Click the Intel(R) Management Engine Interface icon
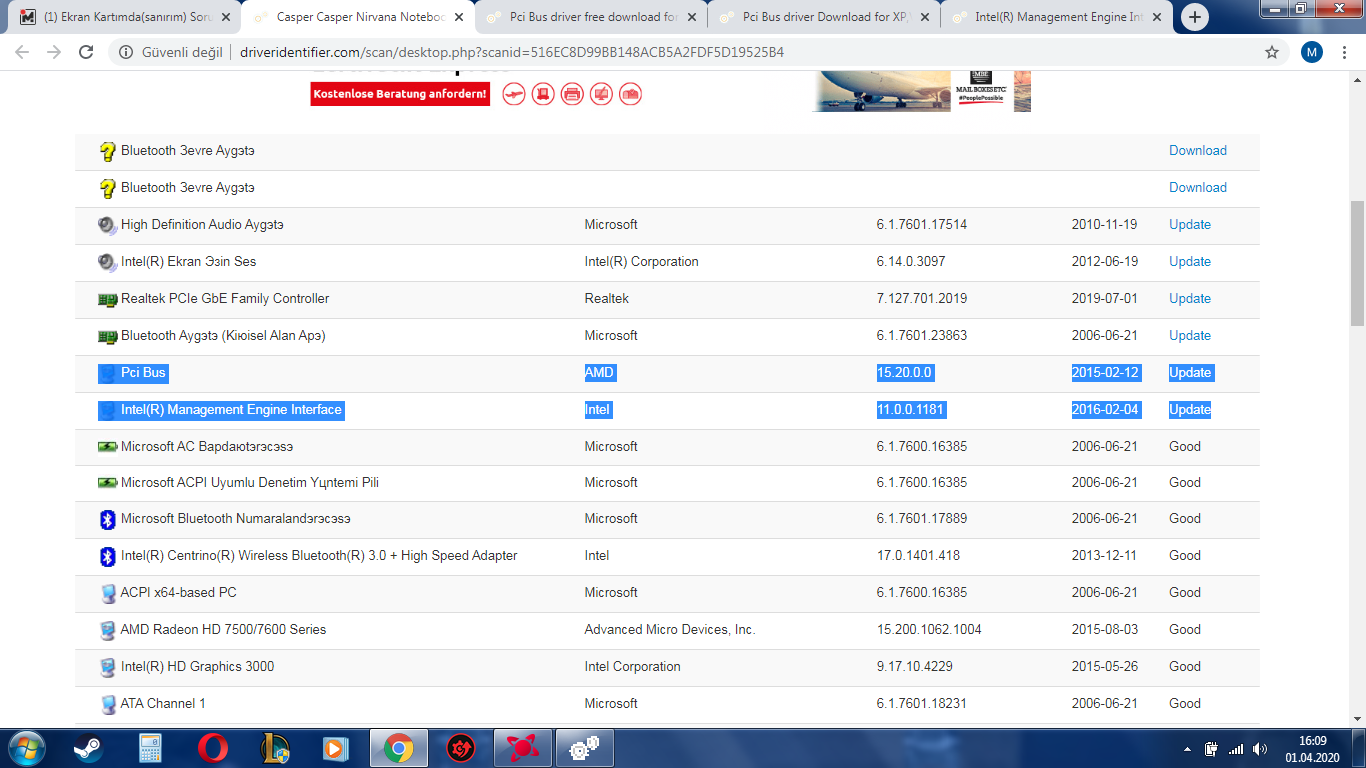The image size is (1366, 768). [107, 410]
